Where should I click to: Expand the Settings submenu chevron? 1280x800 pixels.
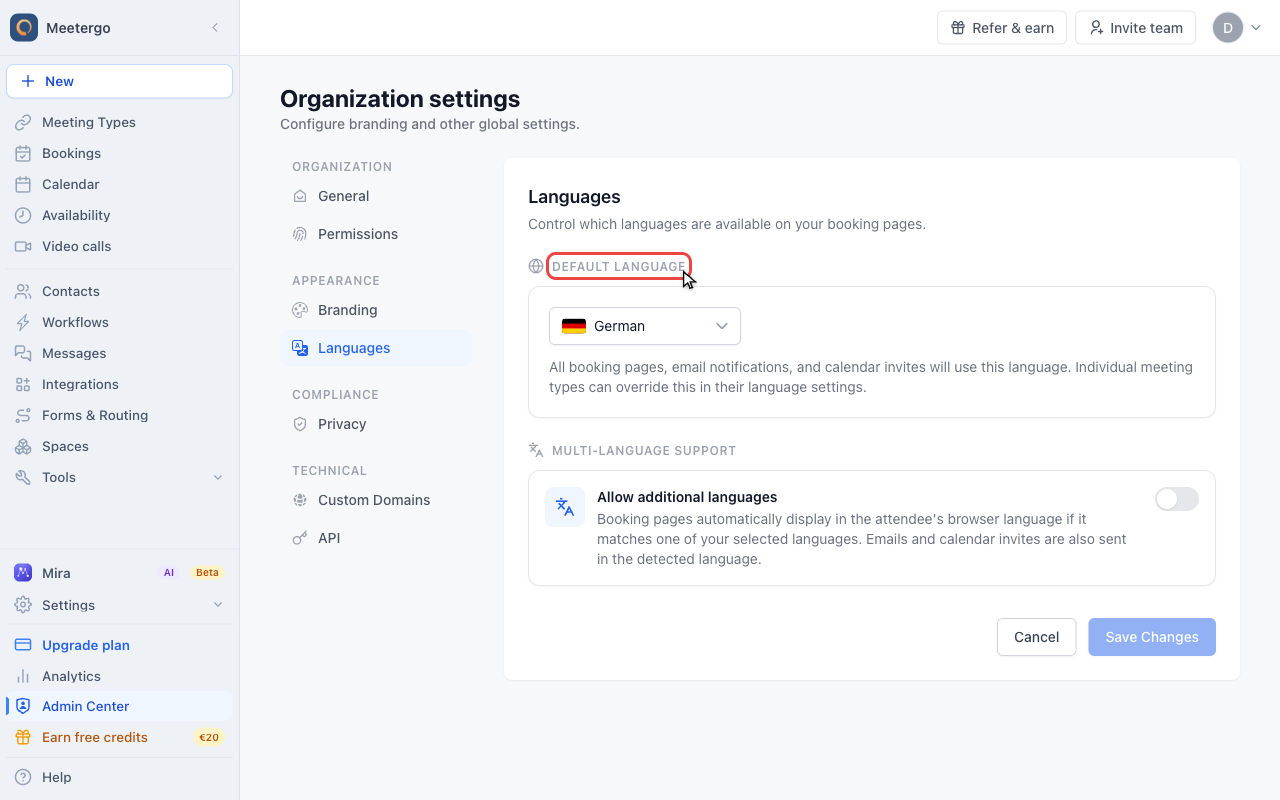(218, 605)
